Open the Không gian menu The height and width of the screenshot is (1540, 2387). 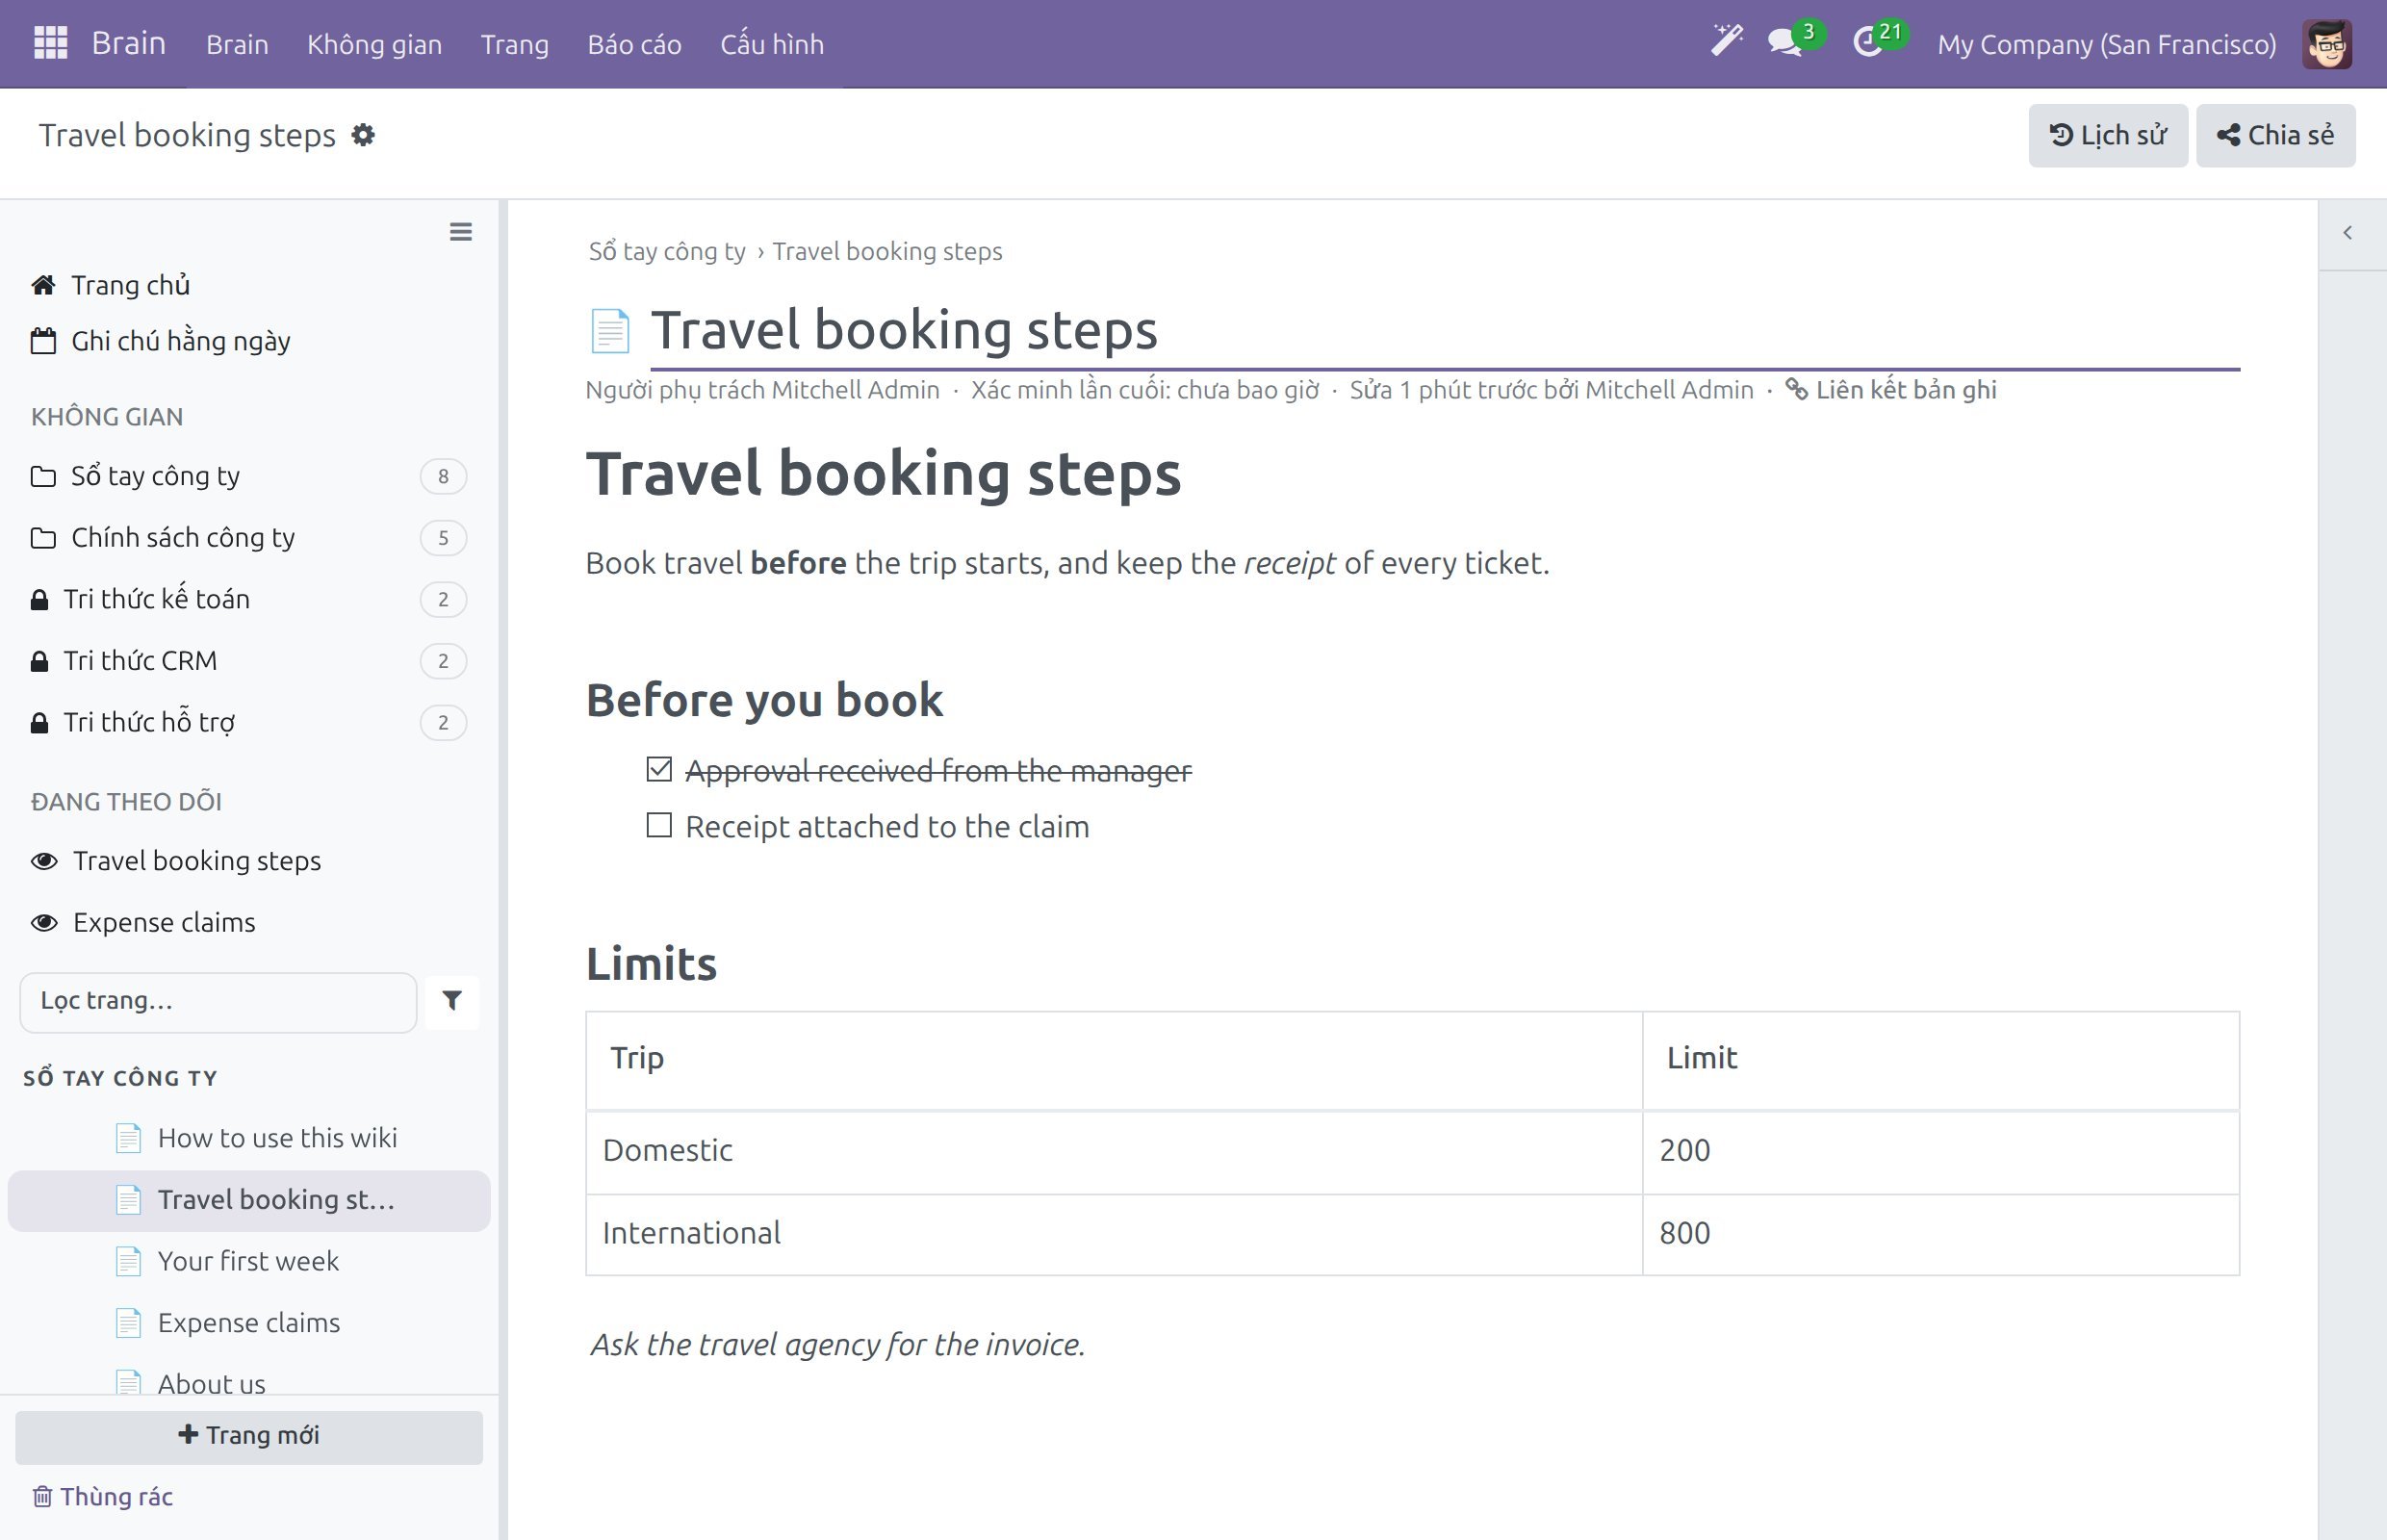click(374, 44)
